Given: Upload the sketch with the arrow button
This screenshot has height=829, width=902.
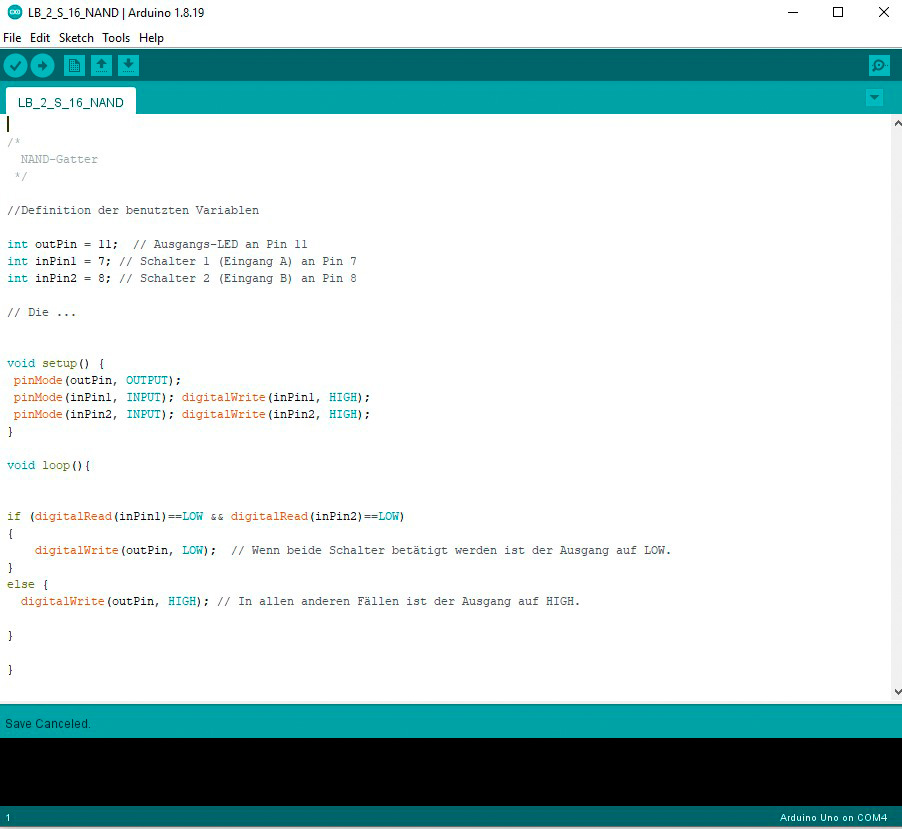Looking at the screenshot, I should tap(42, 66).
